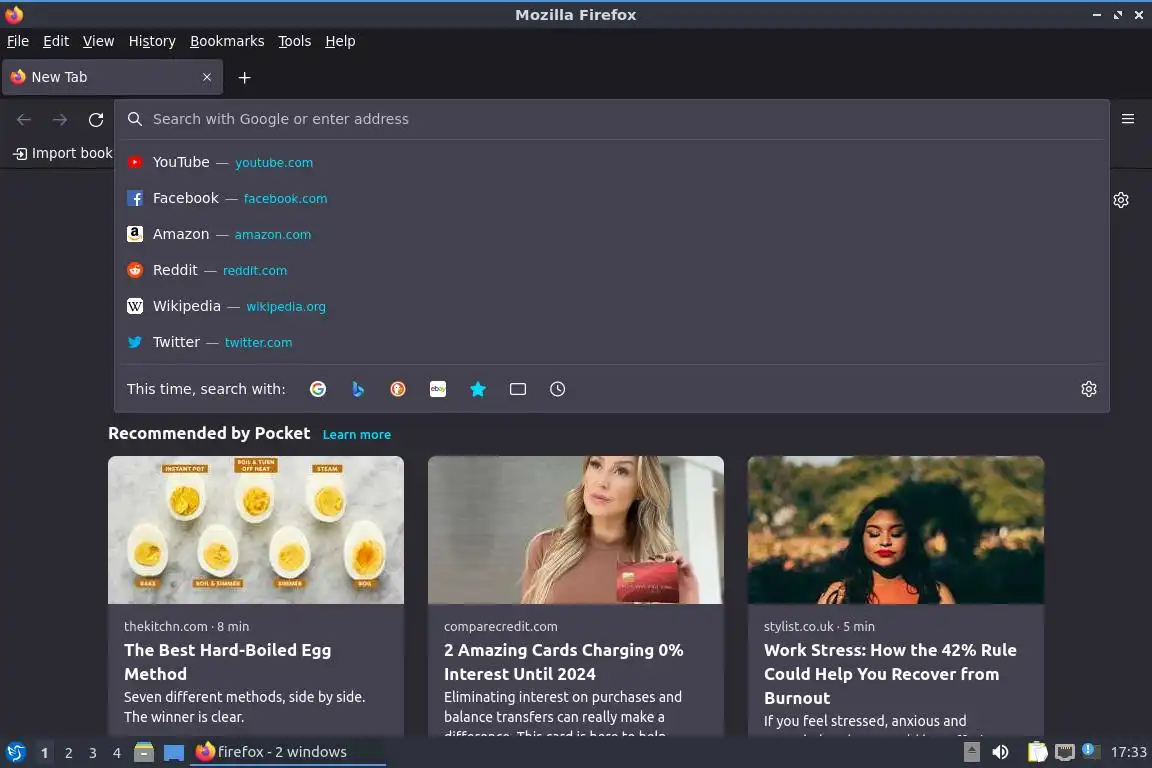Open the Help menu

340,41
